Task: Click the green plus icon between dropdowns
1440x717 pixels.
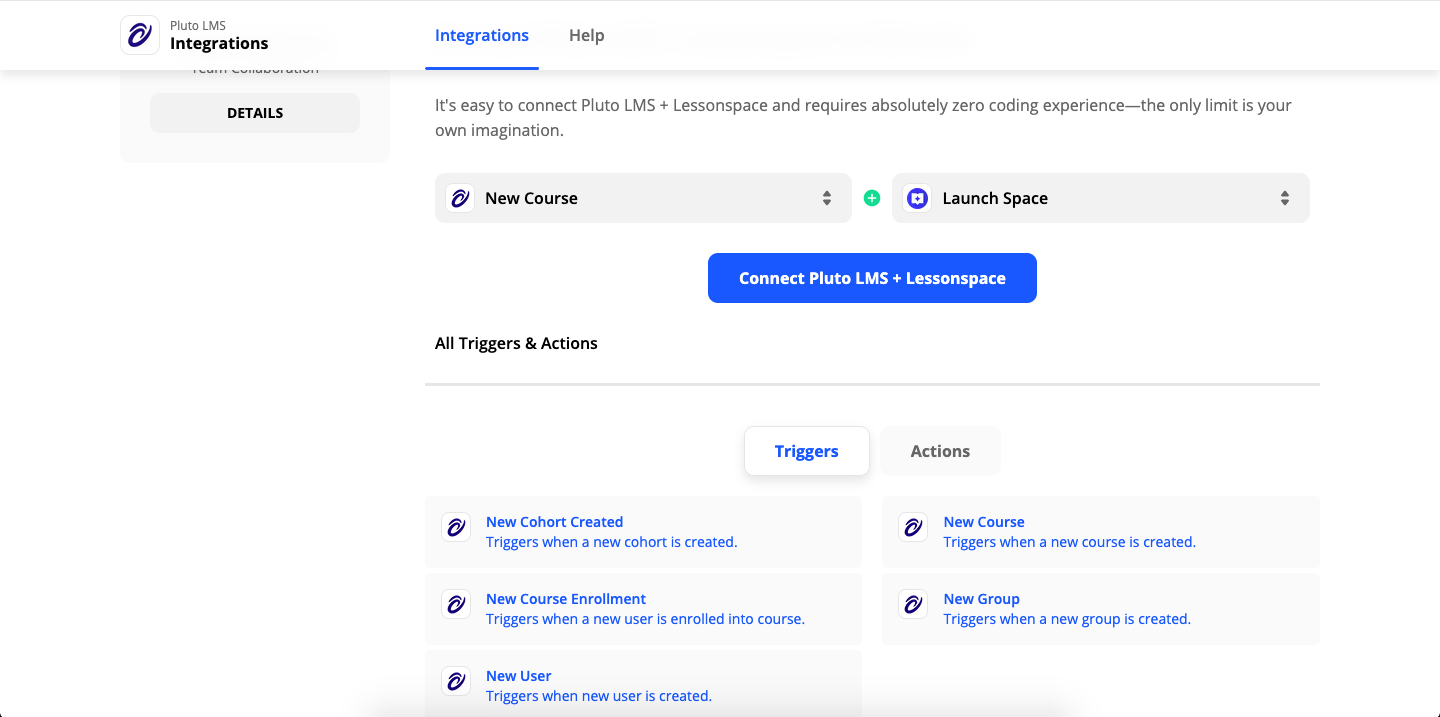Action: [872, 198]
